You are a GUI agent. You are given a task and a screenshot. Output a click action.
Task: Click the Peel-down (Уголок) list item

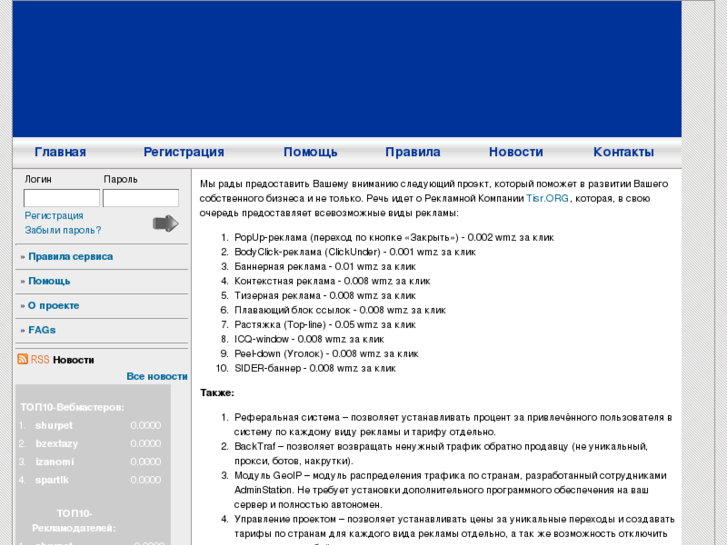[x=326, y=353]
